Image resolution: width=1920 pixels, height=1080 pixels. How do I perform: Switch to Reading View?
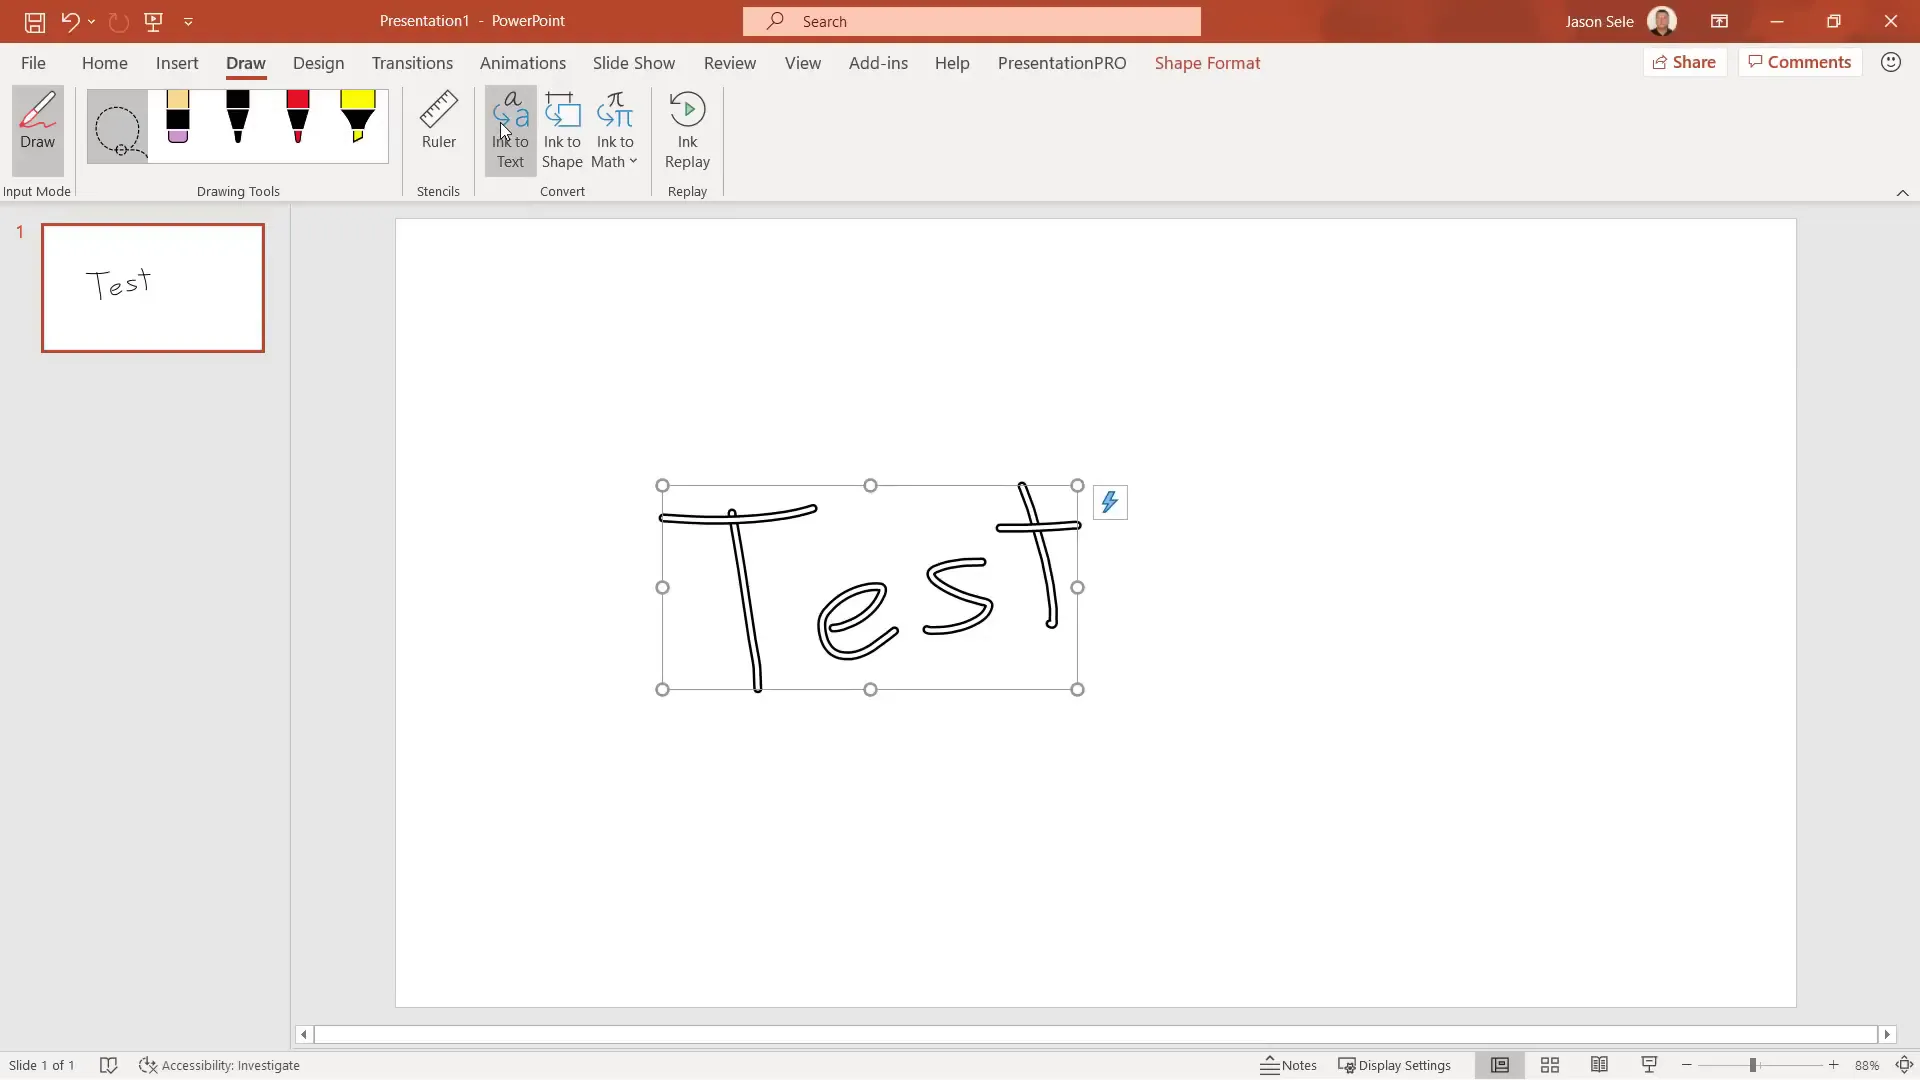[x=1599, y=1065]
